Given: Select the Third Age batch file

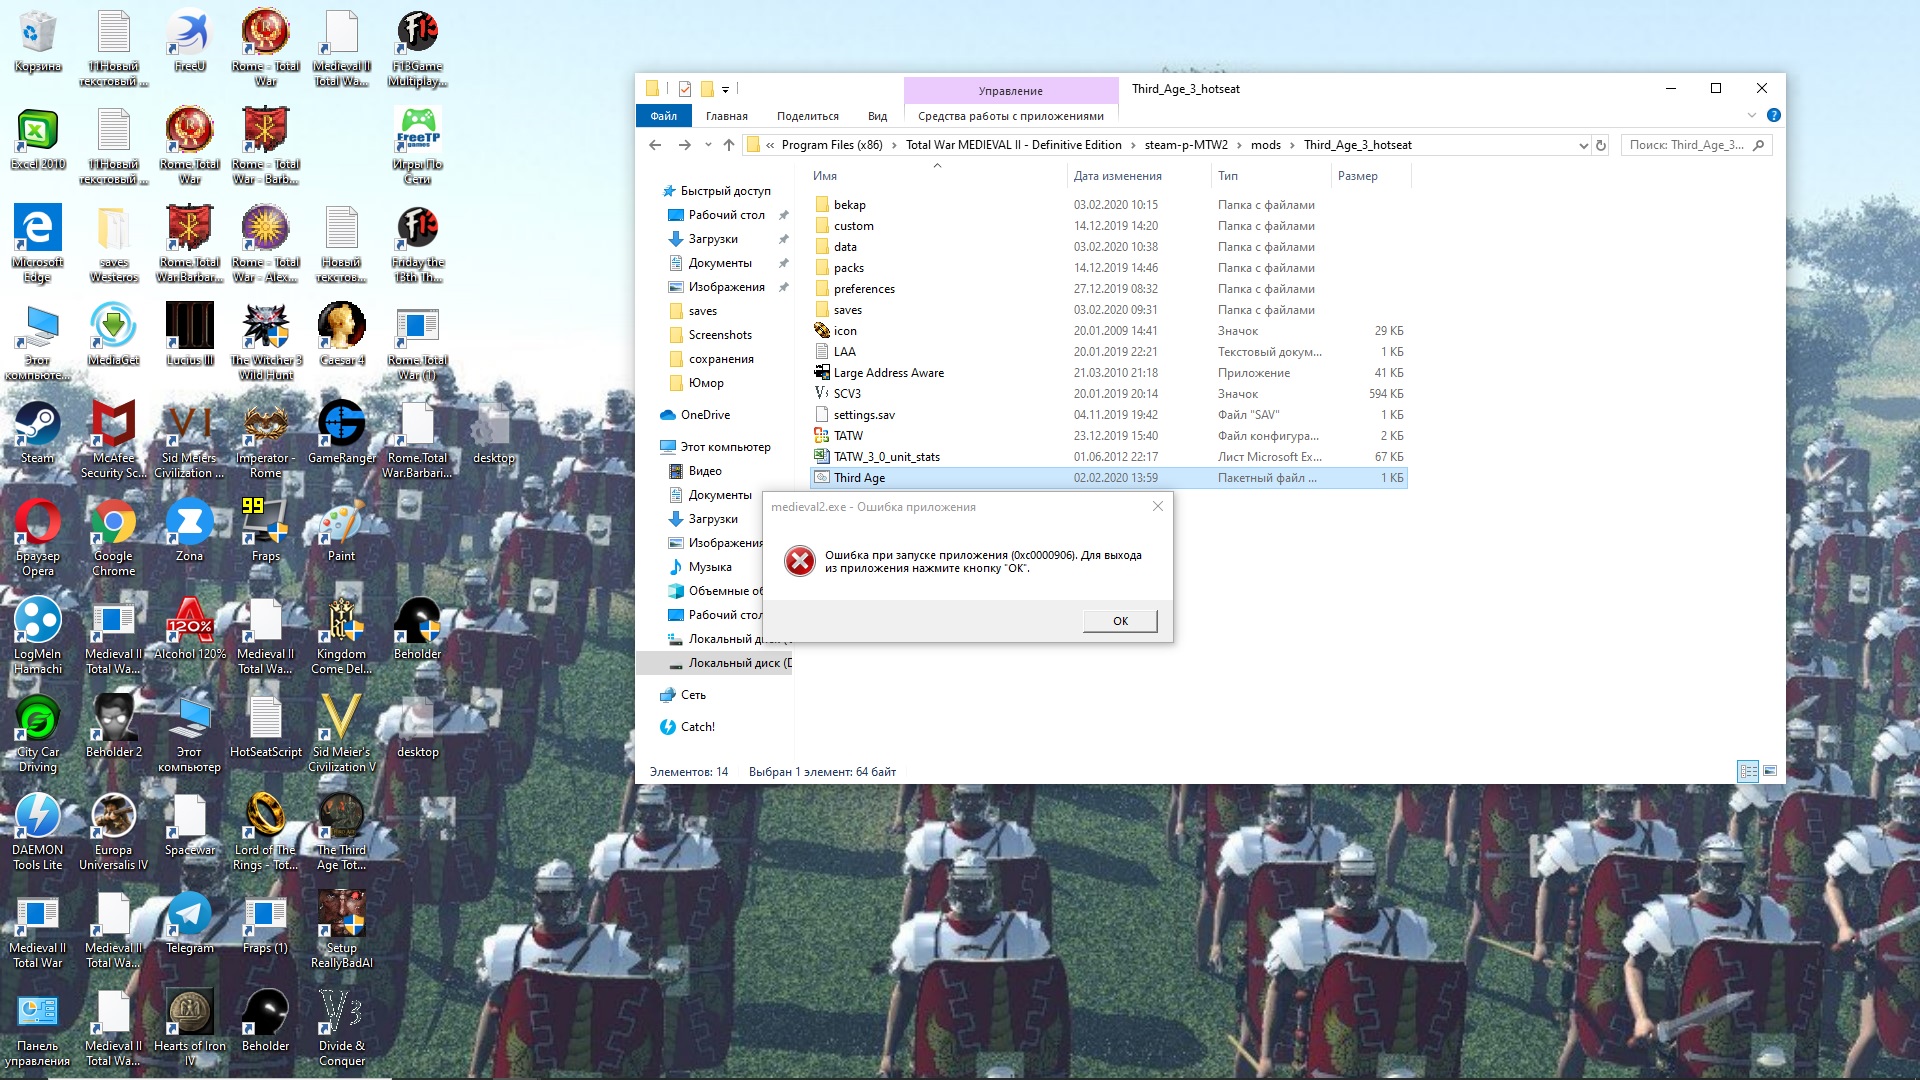Looking at the screenshot, I should 1108,478.
